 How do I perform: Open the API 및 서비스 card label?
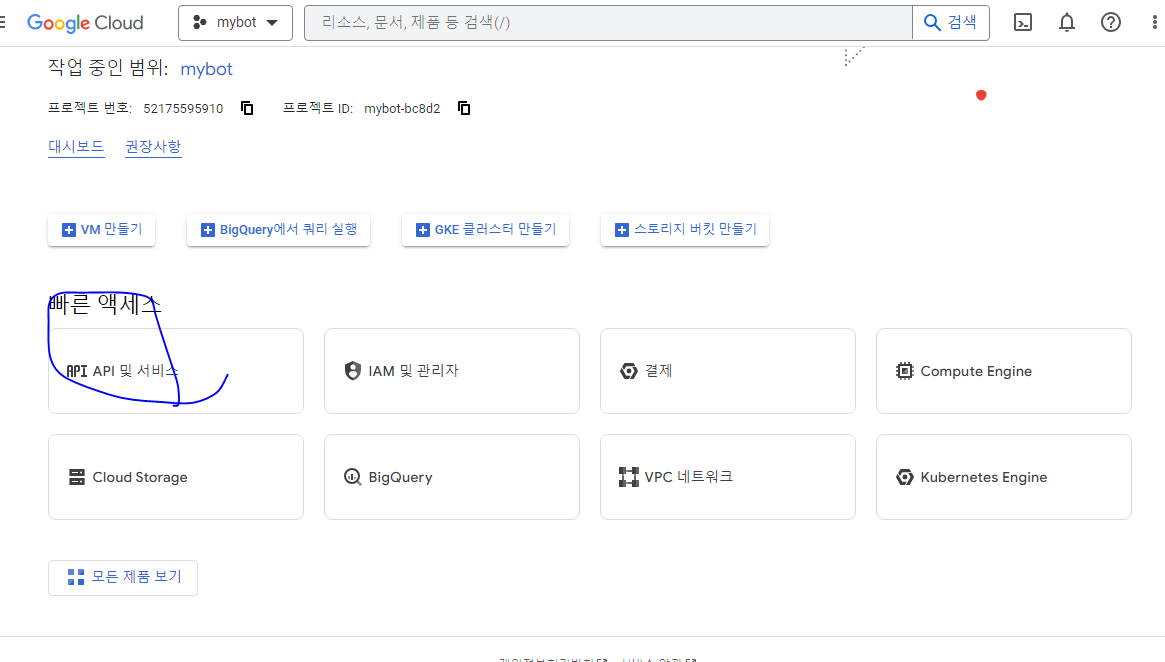pos(135,371)
